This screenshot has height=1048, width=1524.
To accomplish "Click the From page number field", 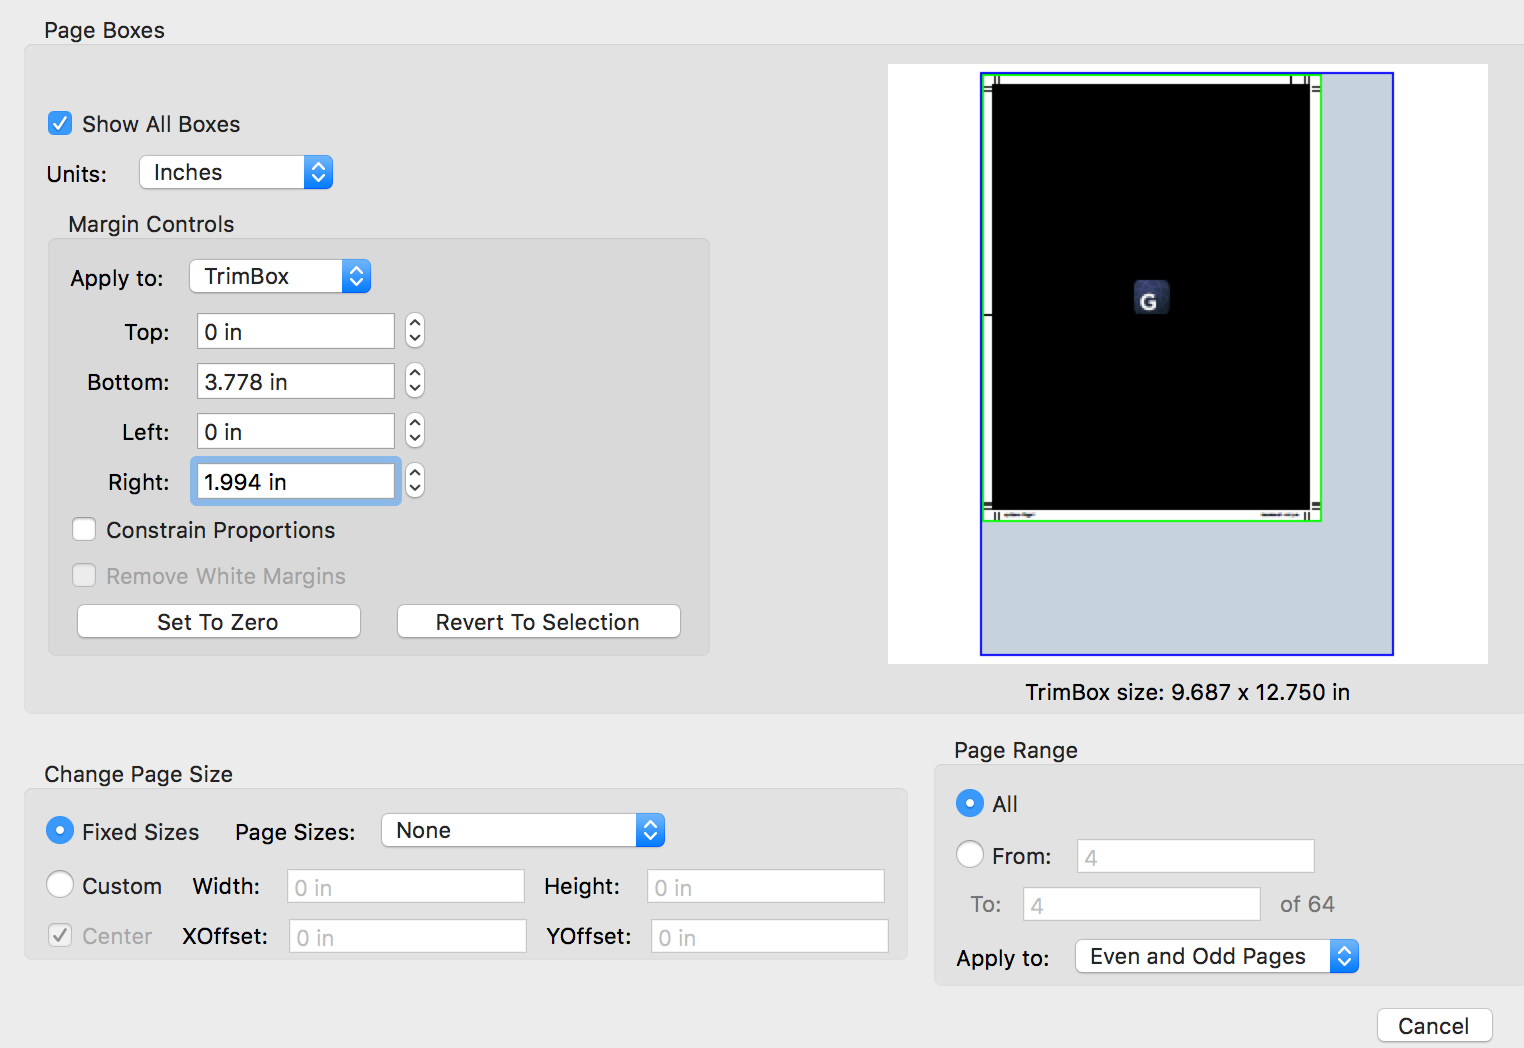I will point(1196,856).
